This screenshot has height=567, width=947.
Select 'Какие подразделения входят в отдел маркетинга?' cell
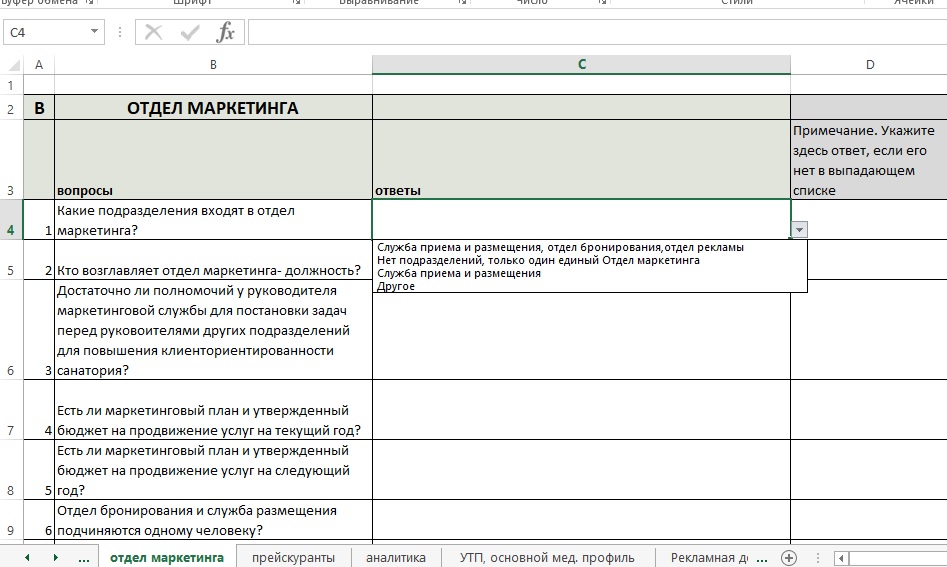[213, 220]
